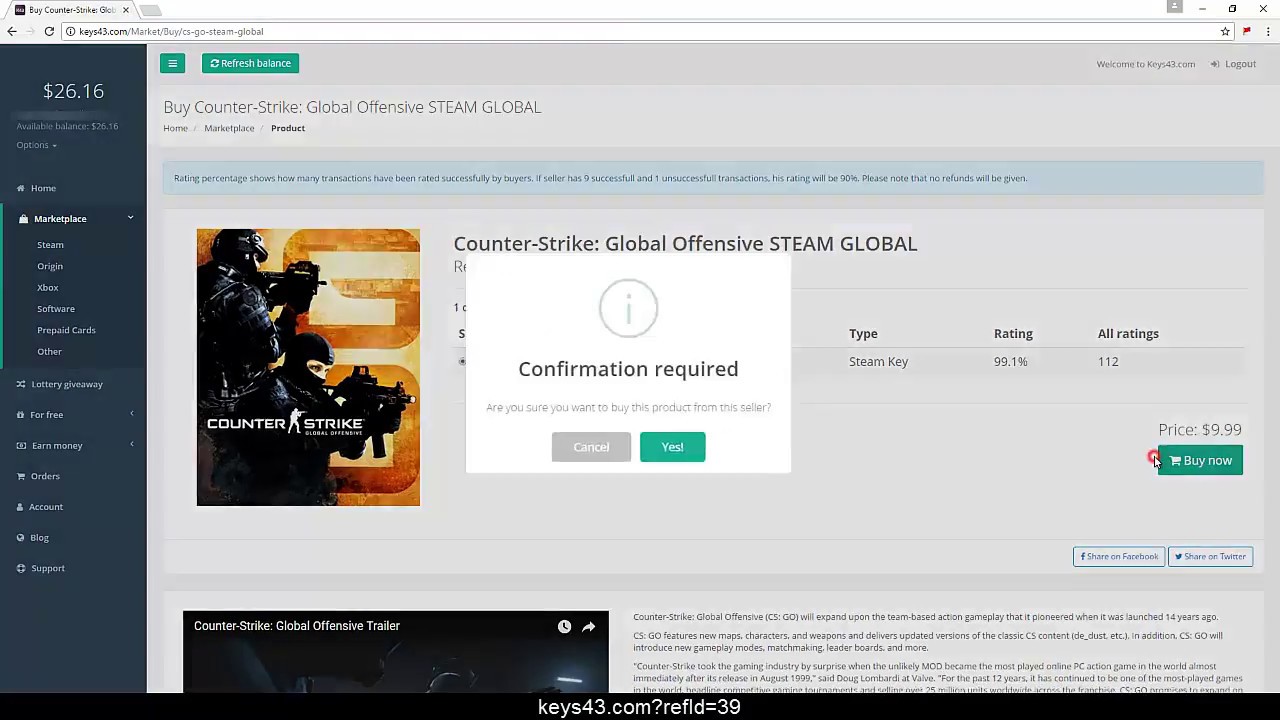Image resolution: width=1280 pixels, height=720 pixels.
Task: Click the Lottery giveaway sidebar icon
Action: tap(22, 384)
